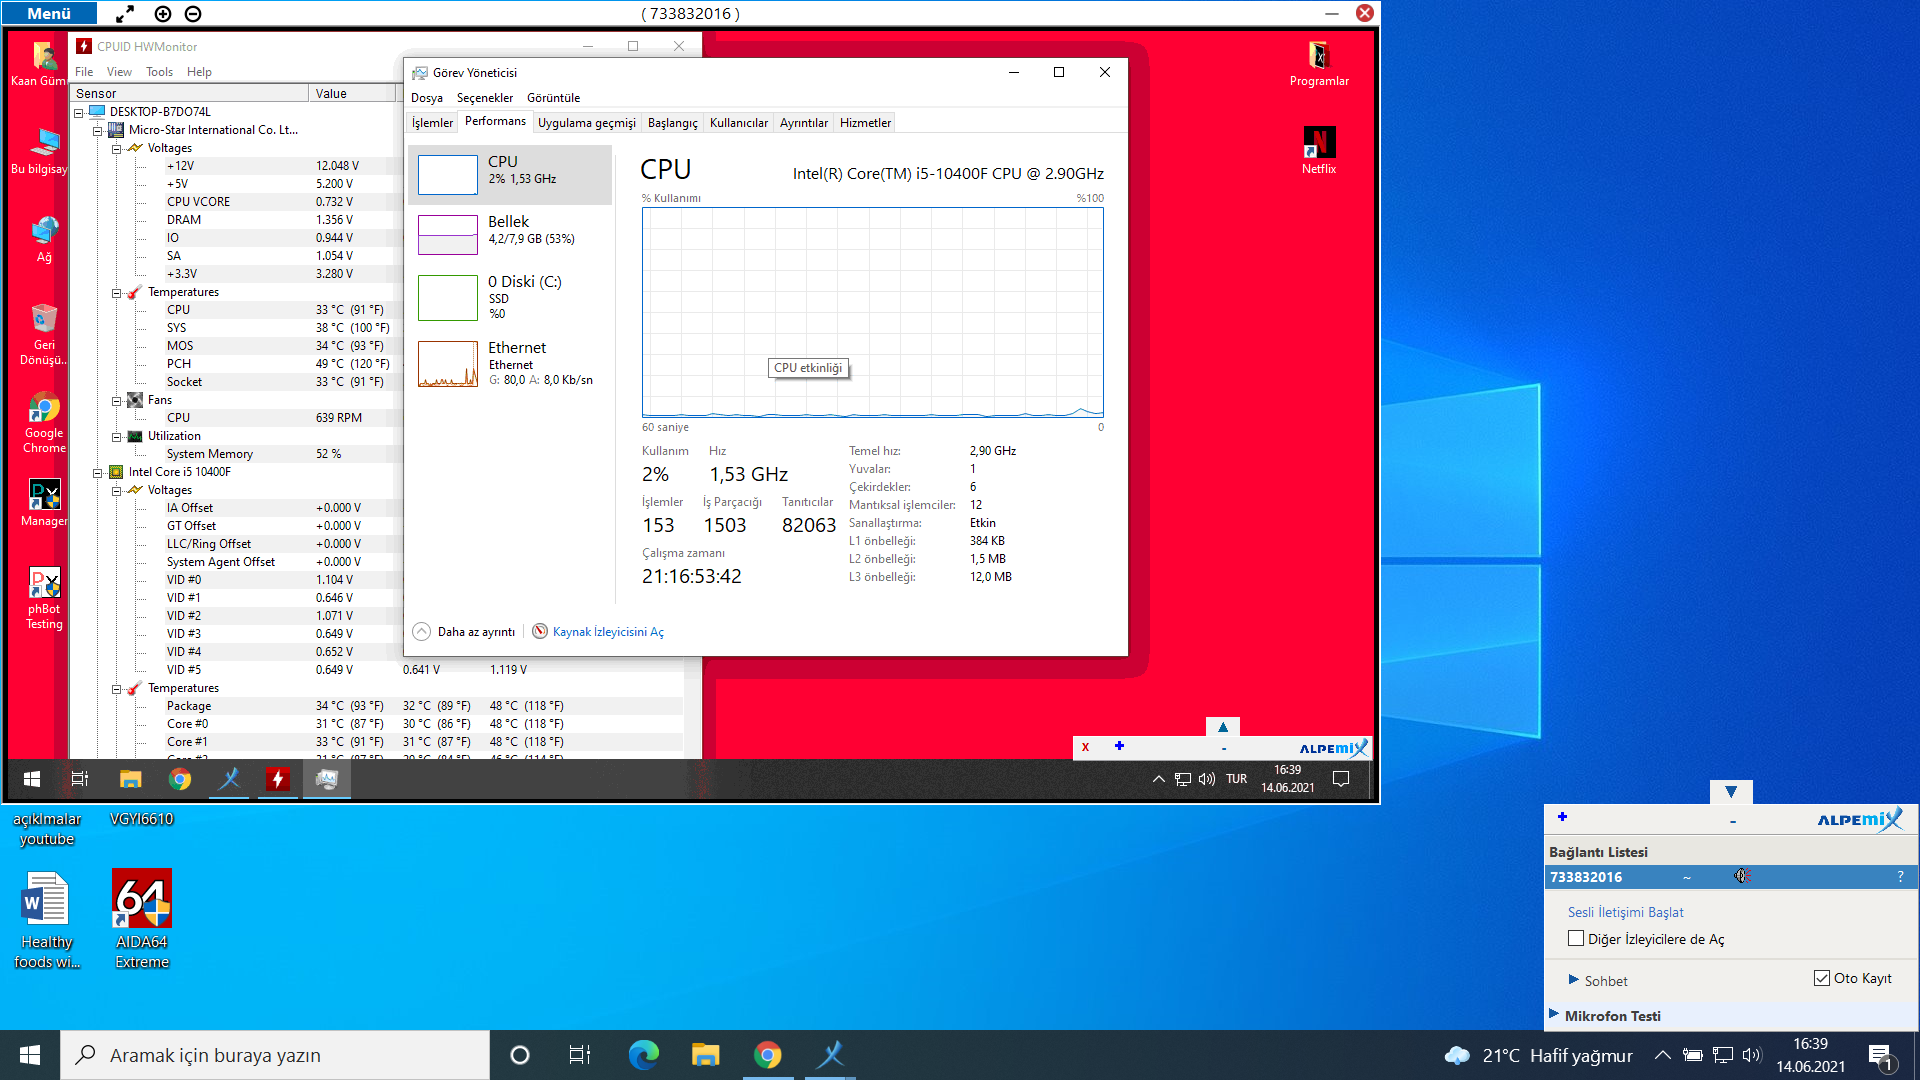Click the local search box Aramak için buraya yazın
Screen dimensions: 1920x1080
pyautogui.click(x=275, y=1055)
